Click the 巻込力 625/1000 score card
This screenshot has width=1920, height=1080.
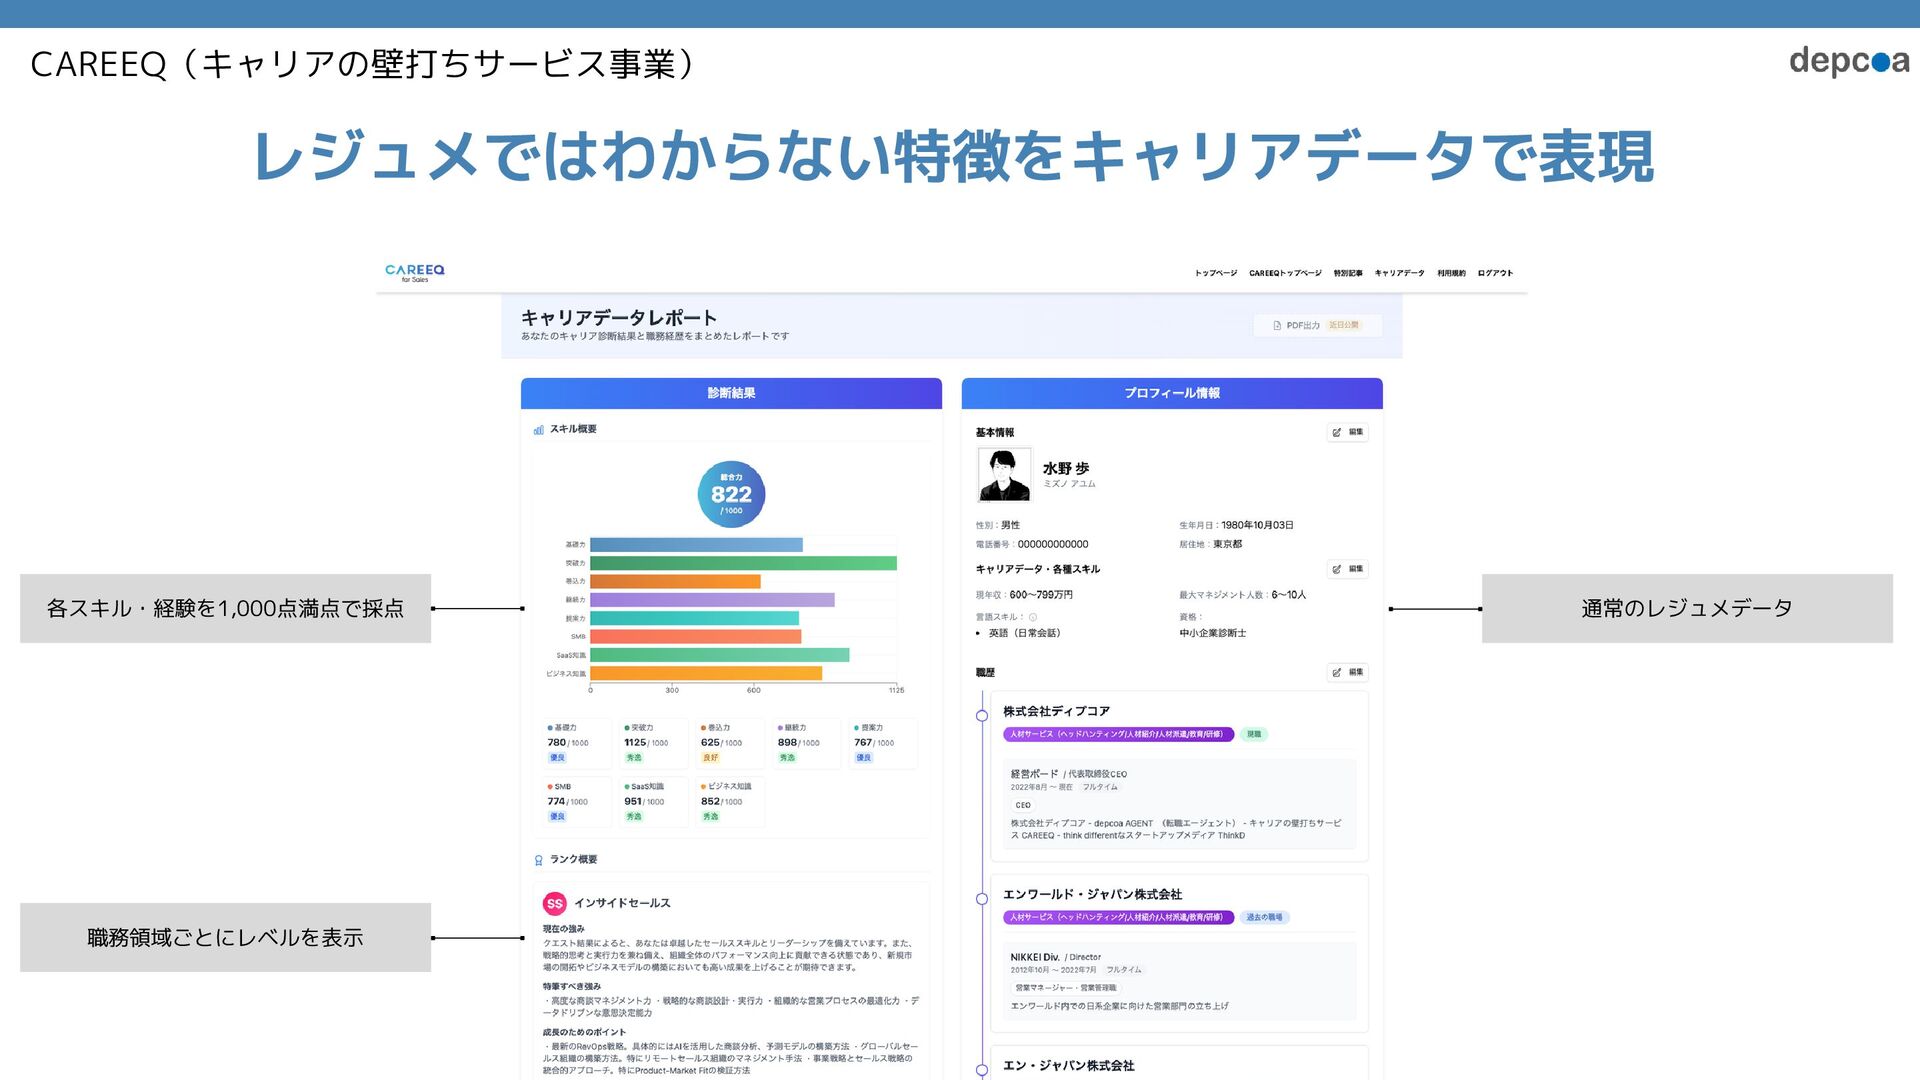[x=729, y=743]
